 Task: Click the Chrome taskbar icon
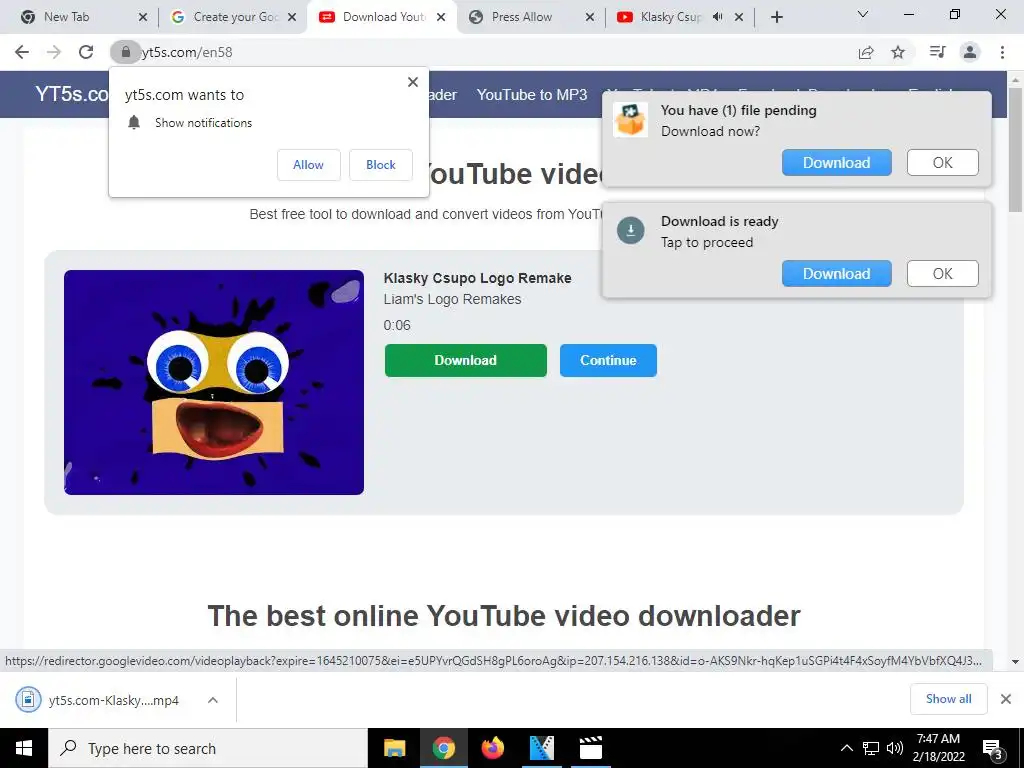point(443,748)
